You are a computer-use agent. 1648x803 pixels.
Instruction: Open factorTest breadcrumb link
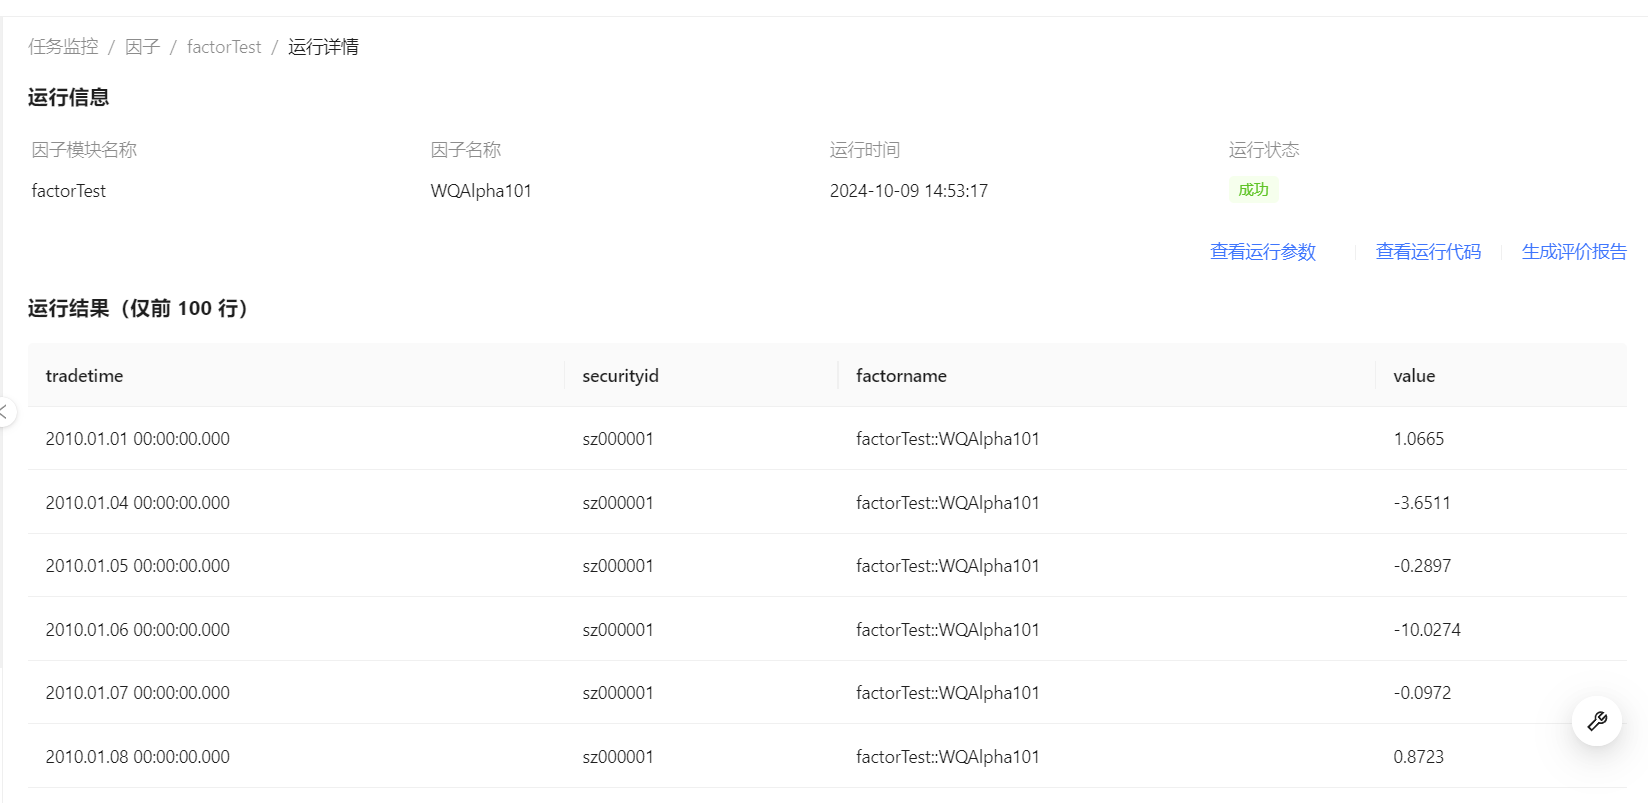[x=223, y=47]
